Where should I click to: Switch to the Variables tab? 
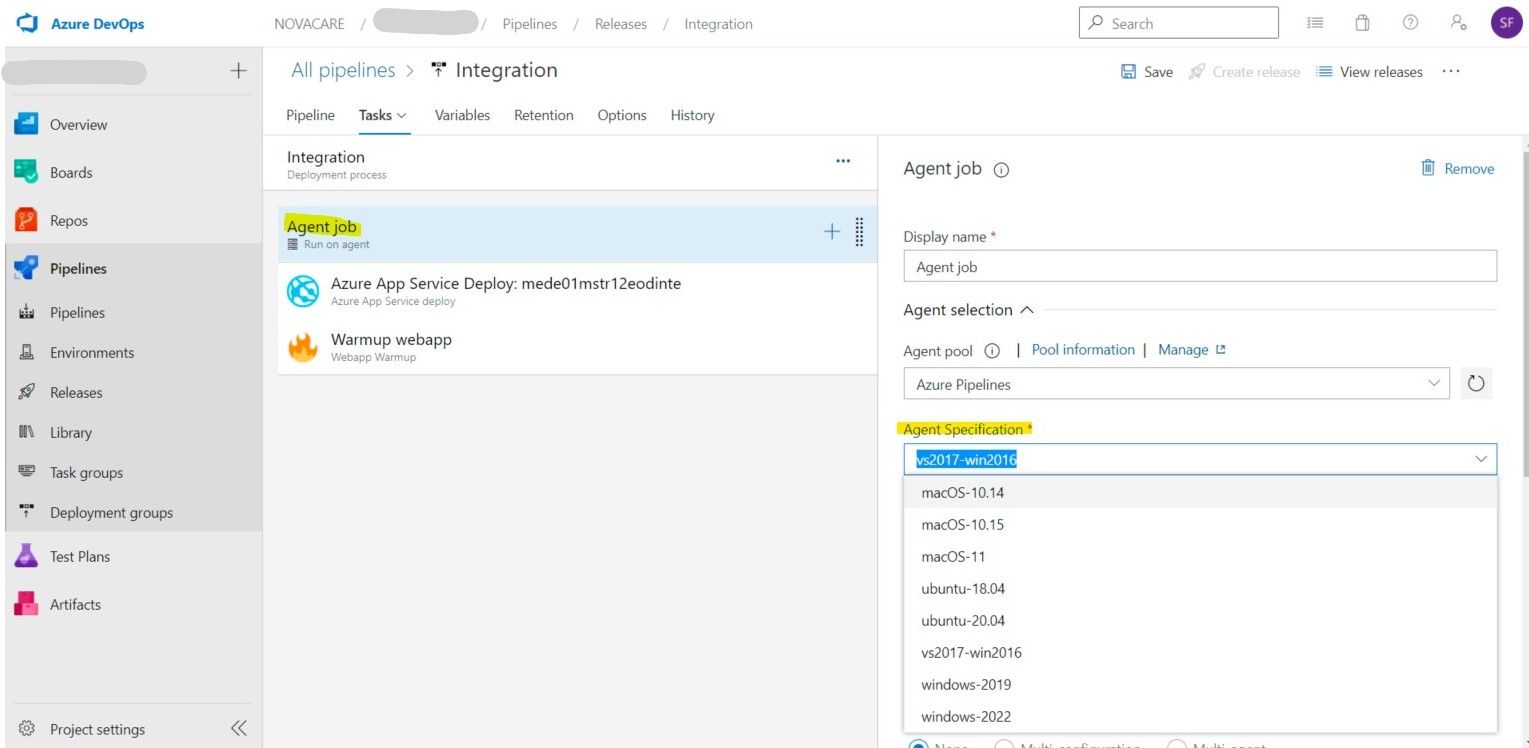(x=462, y=115)
